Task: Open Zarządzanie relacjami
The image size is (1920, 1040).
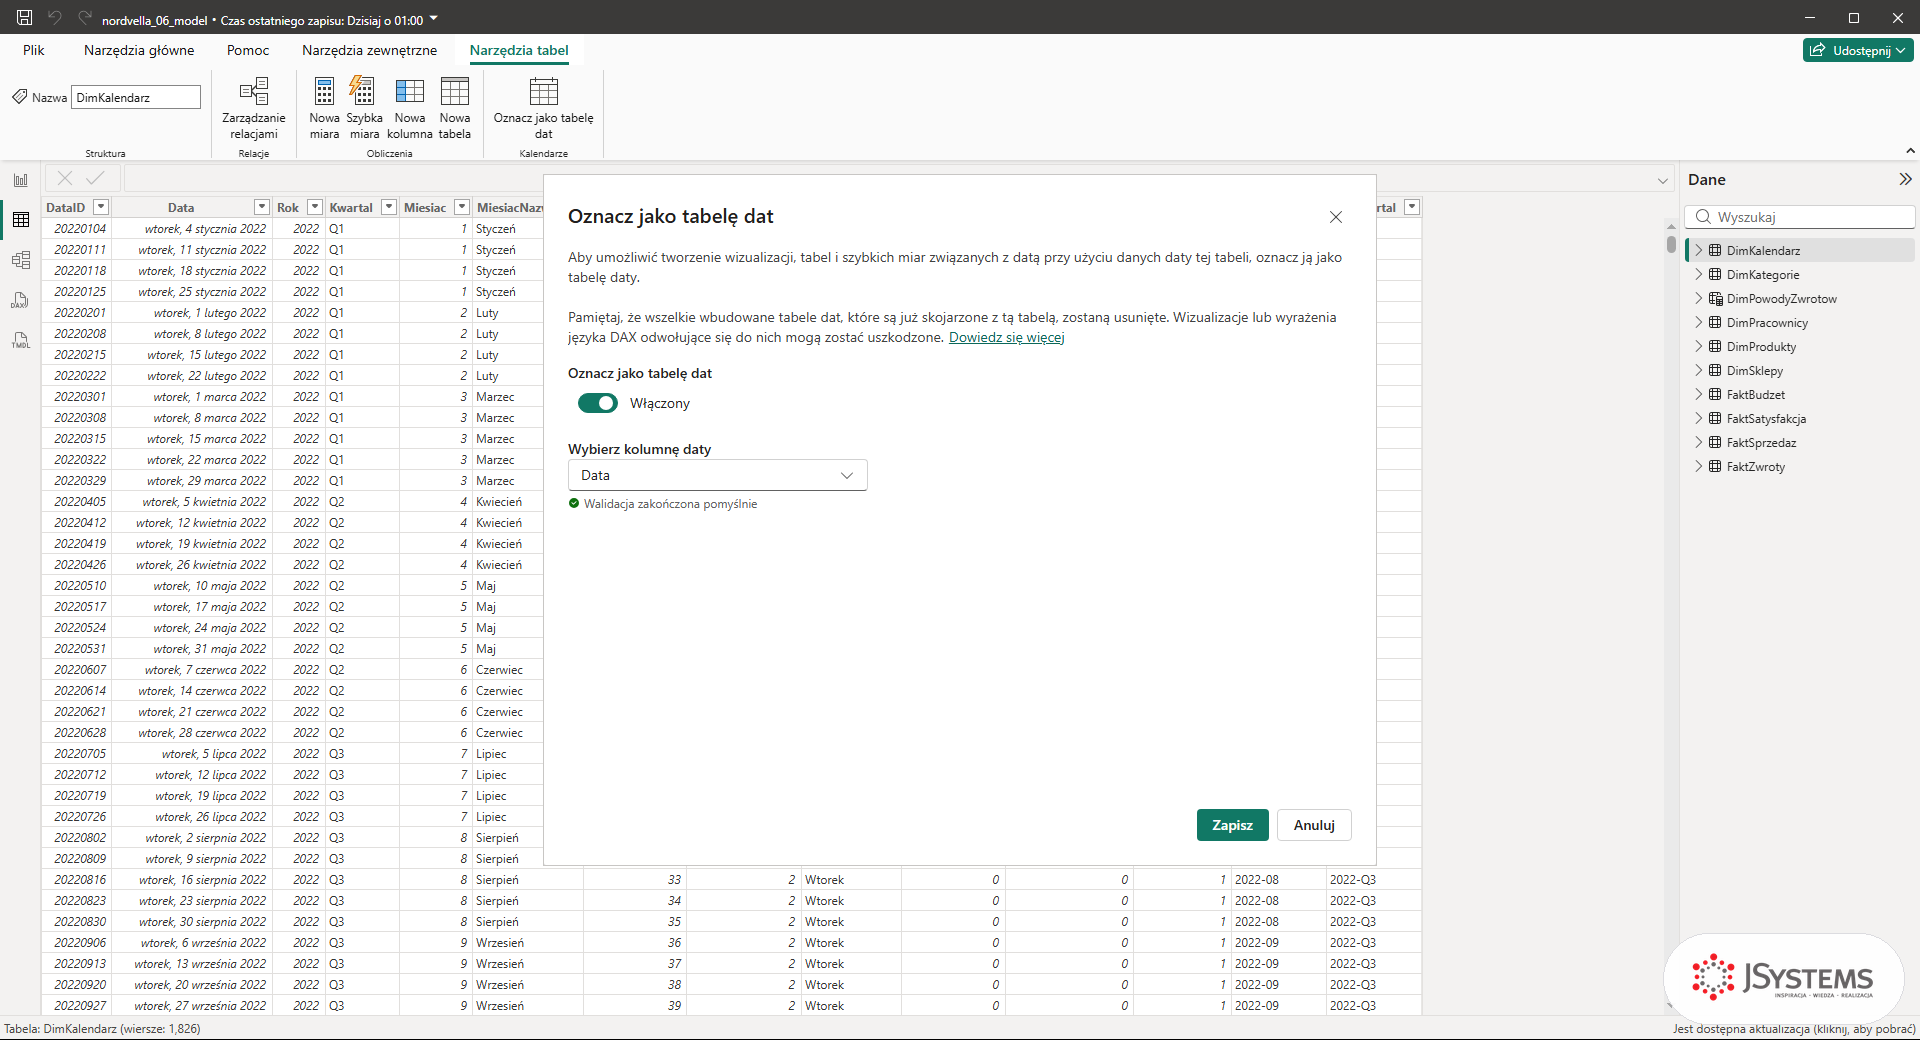Action: coord(254,108)
